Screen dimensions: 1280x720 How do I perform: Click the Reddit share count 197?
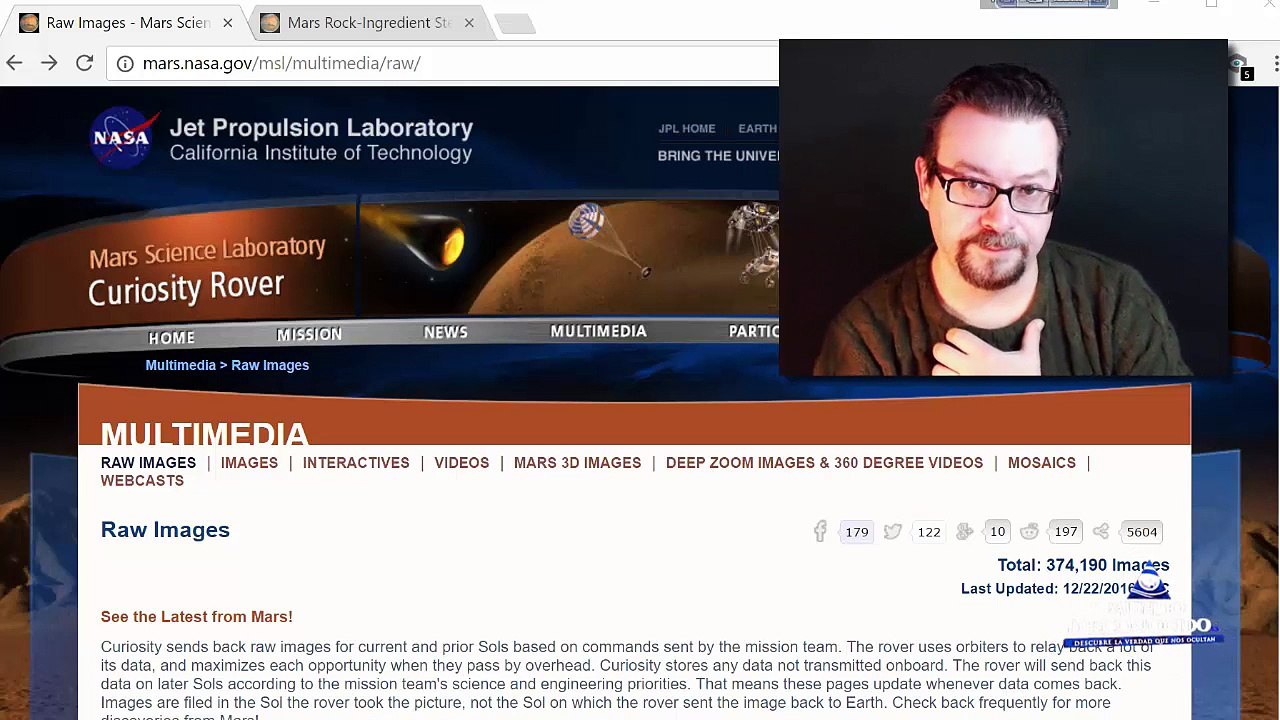pos(1066,531)
